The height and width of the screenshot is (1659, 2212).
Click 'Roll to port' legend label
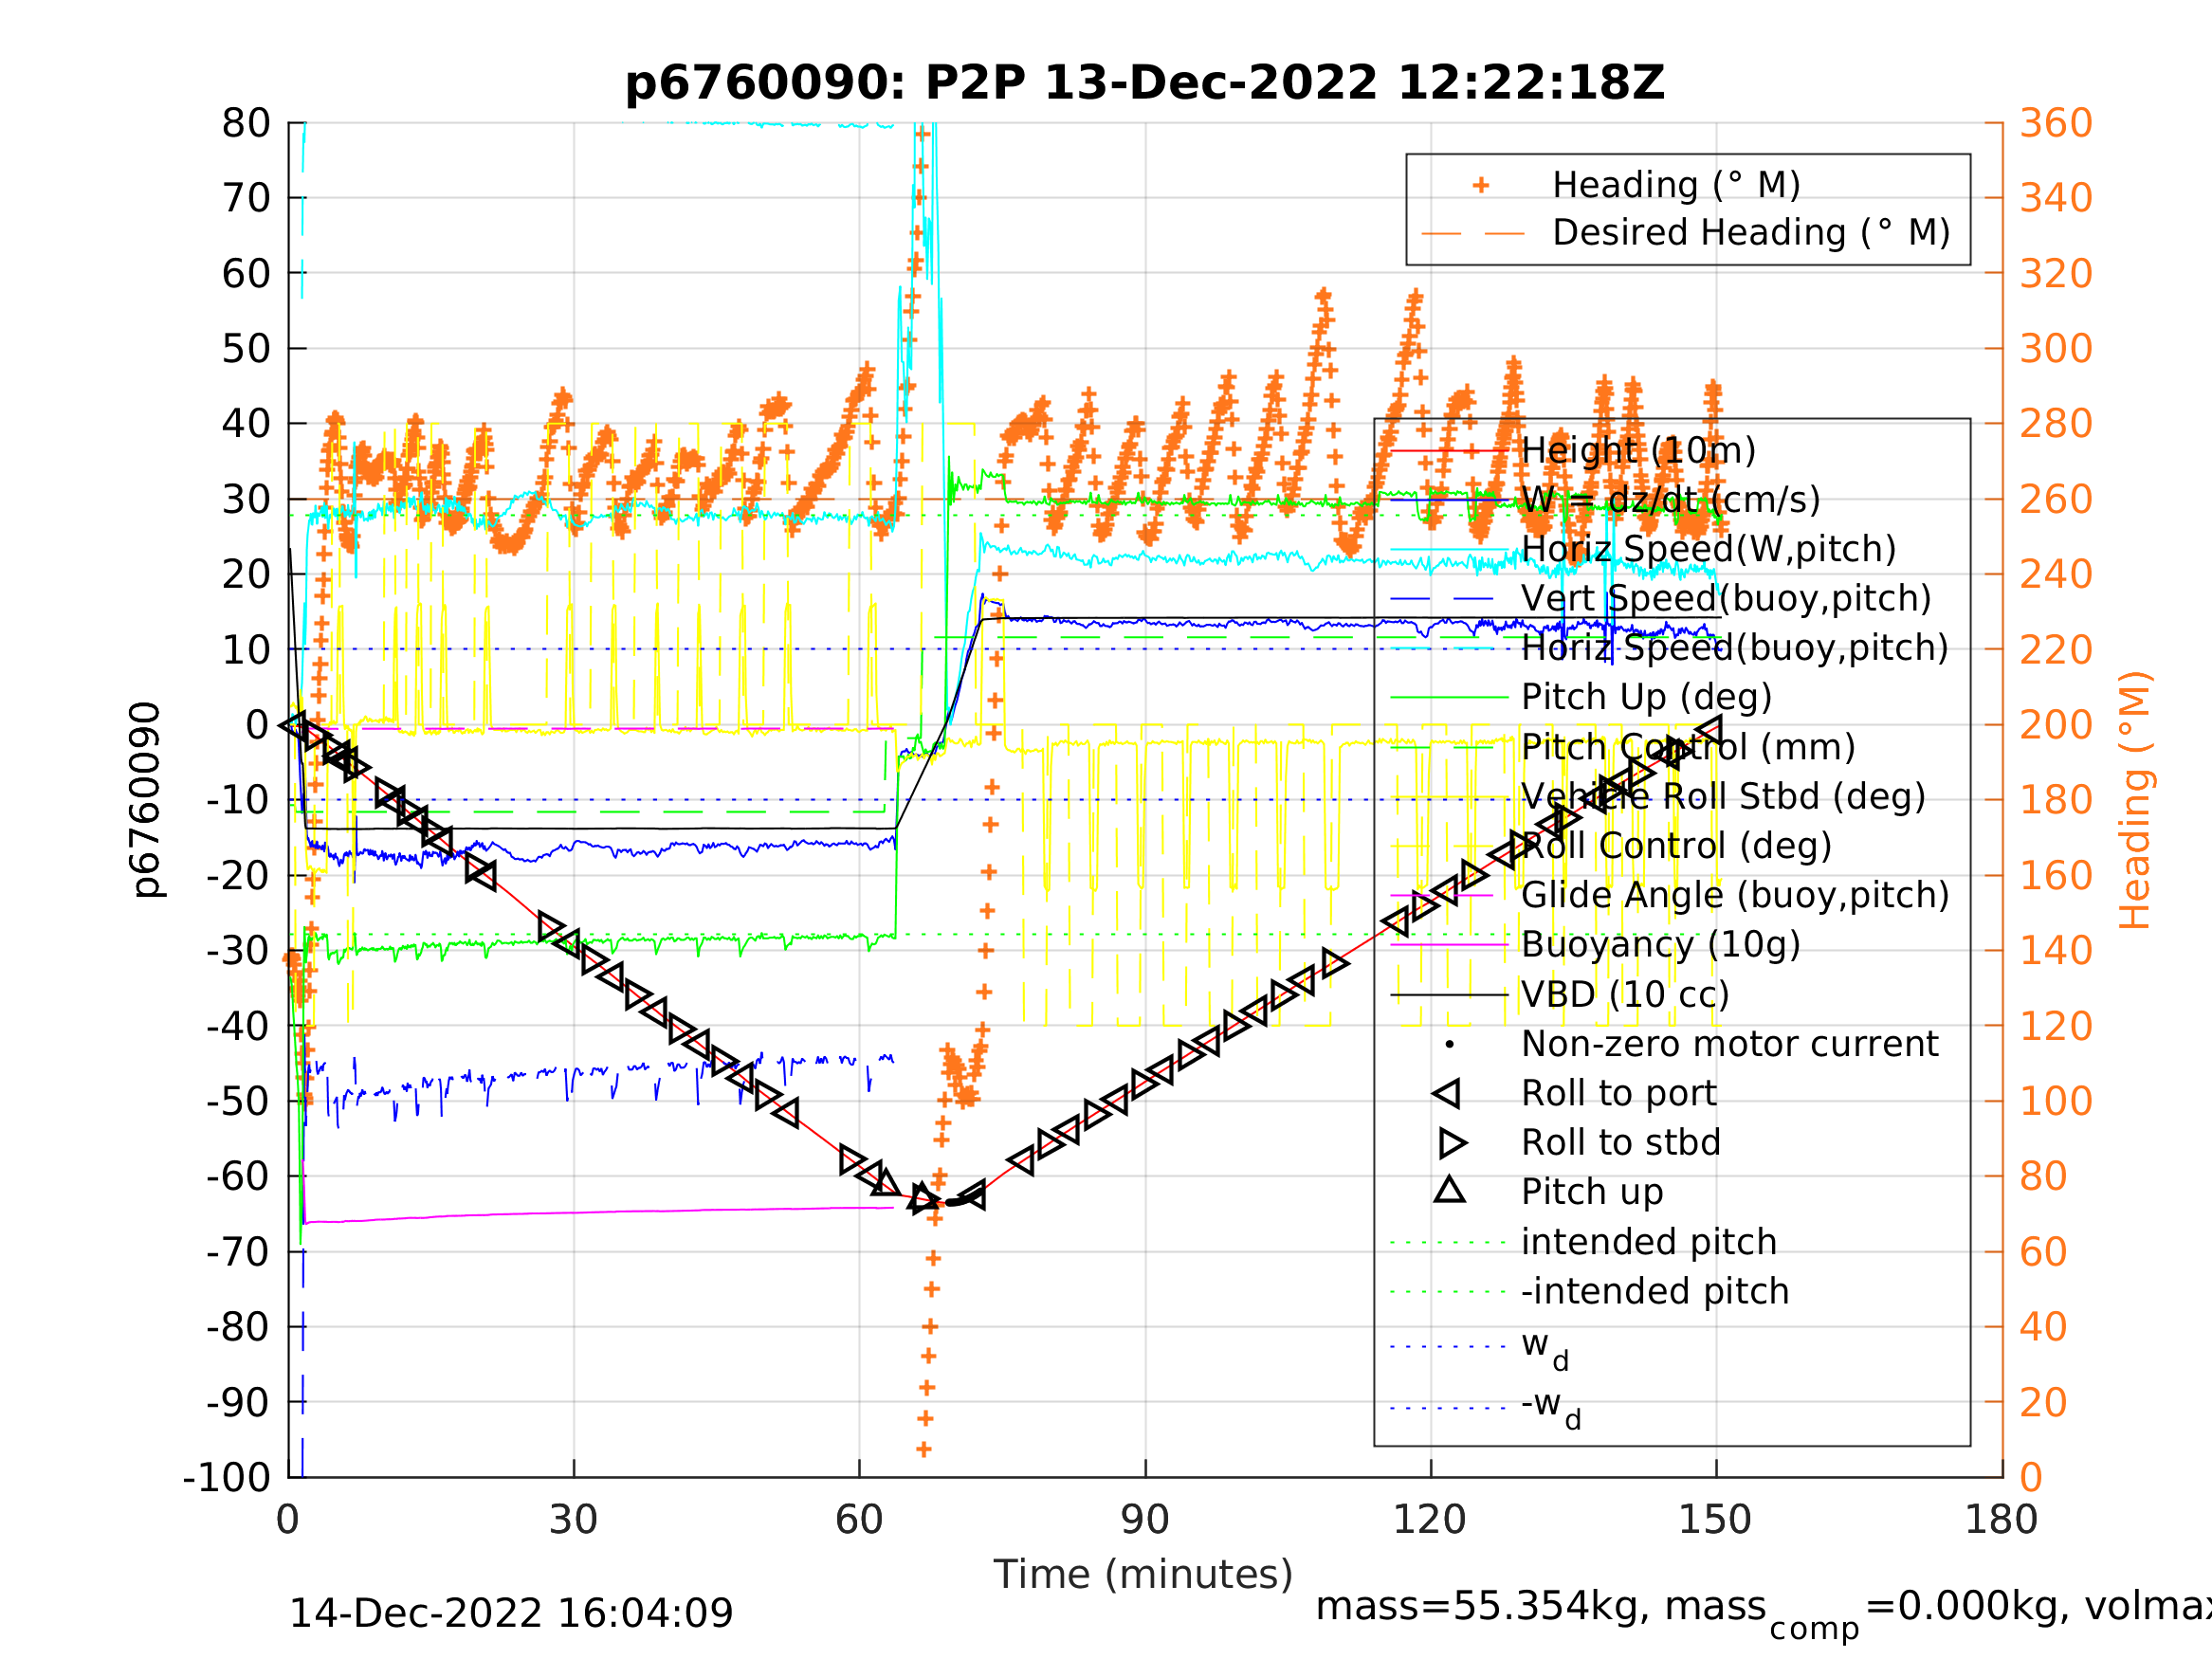(1619, 1093)
